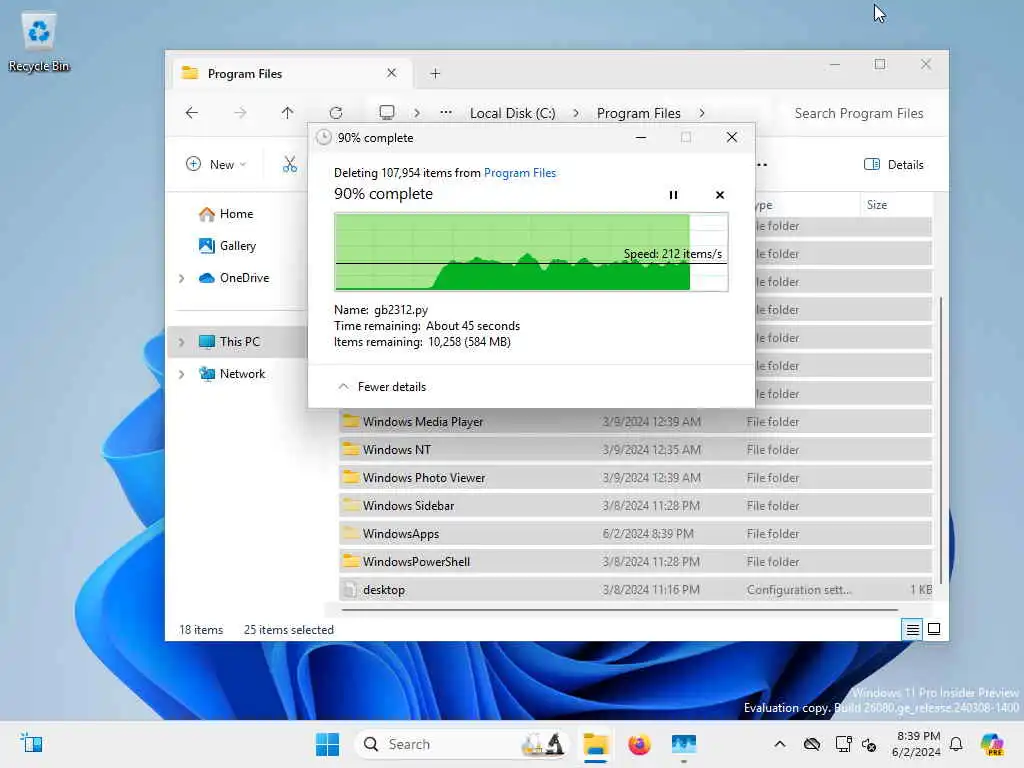The image size is (1024, 768).
Task: Close the 90% complete dialog window
Action: pos(731,137)
